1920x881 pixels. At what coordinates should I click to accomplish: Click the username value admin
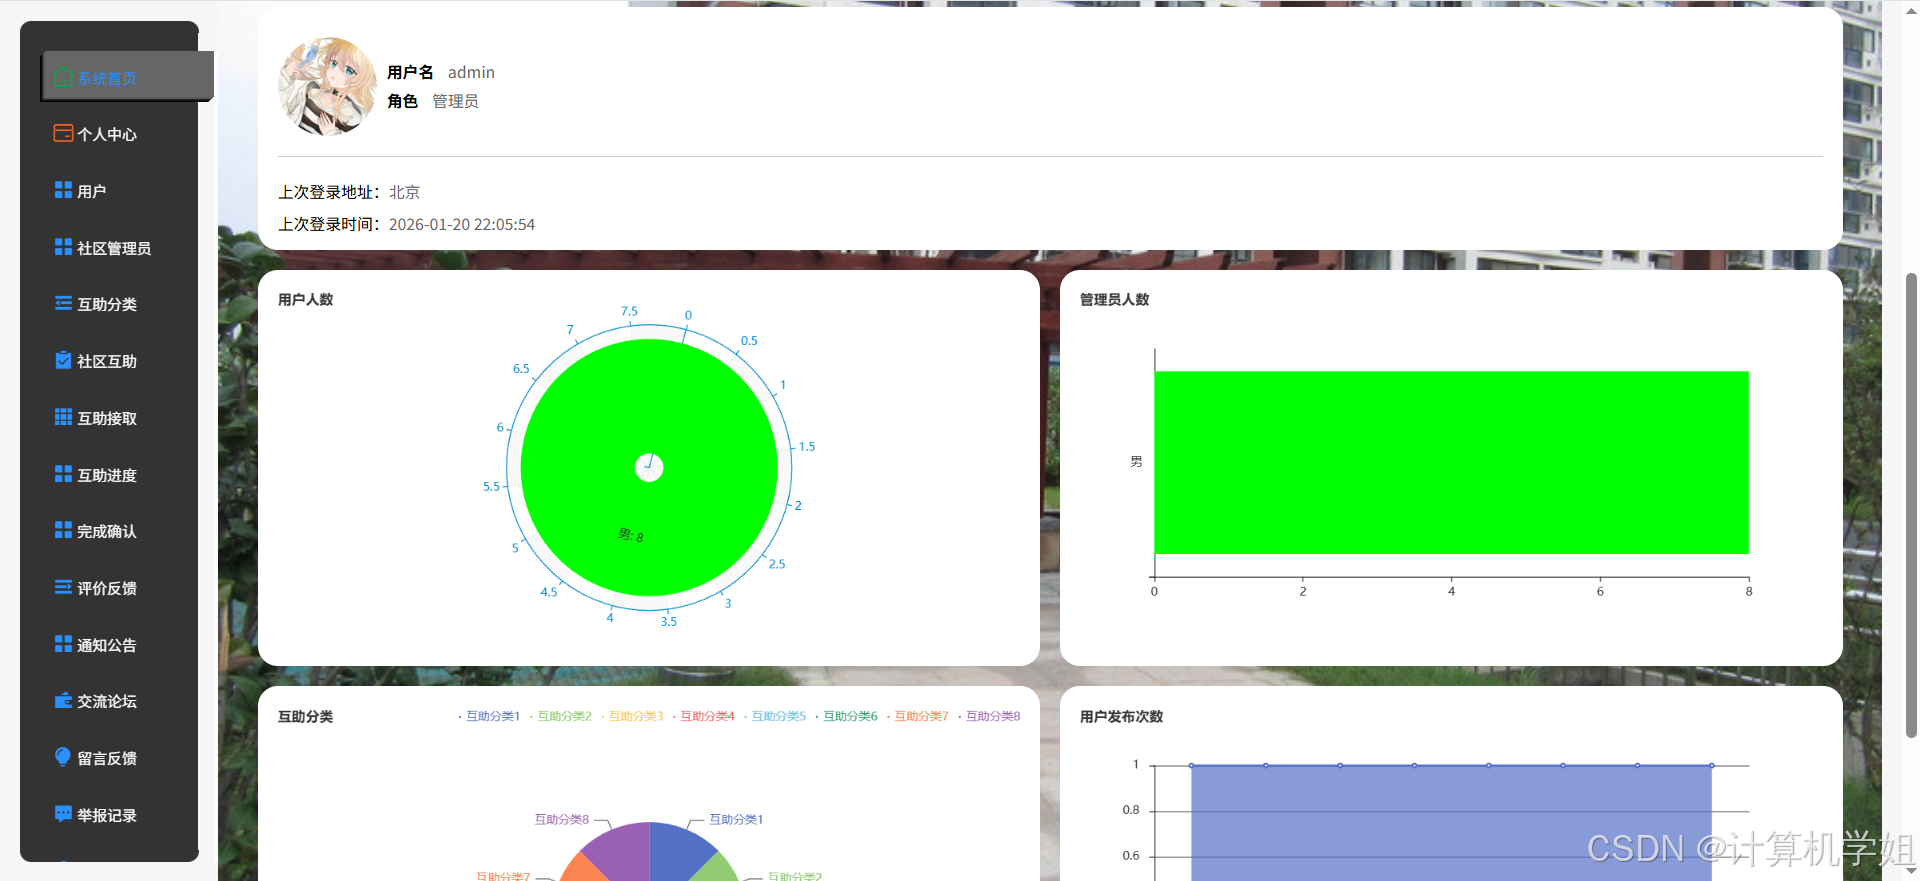(471, 72)
